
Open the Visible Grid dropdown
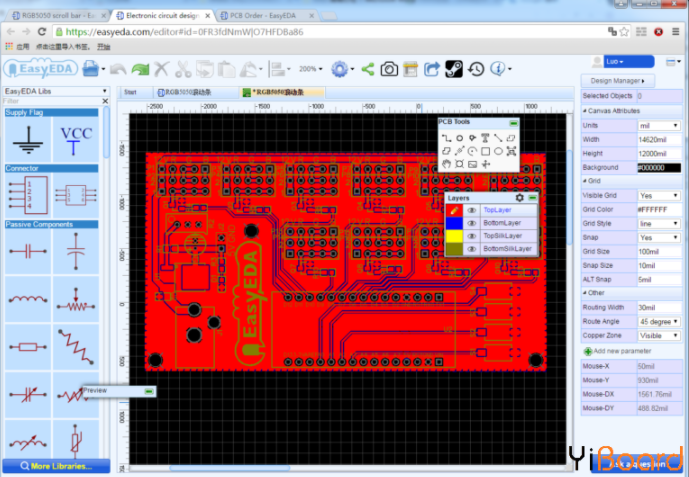pyautogui.click(x=659, y=195)
